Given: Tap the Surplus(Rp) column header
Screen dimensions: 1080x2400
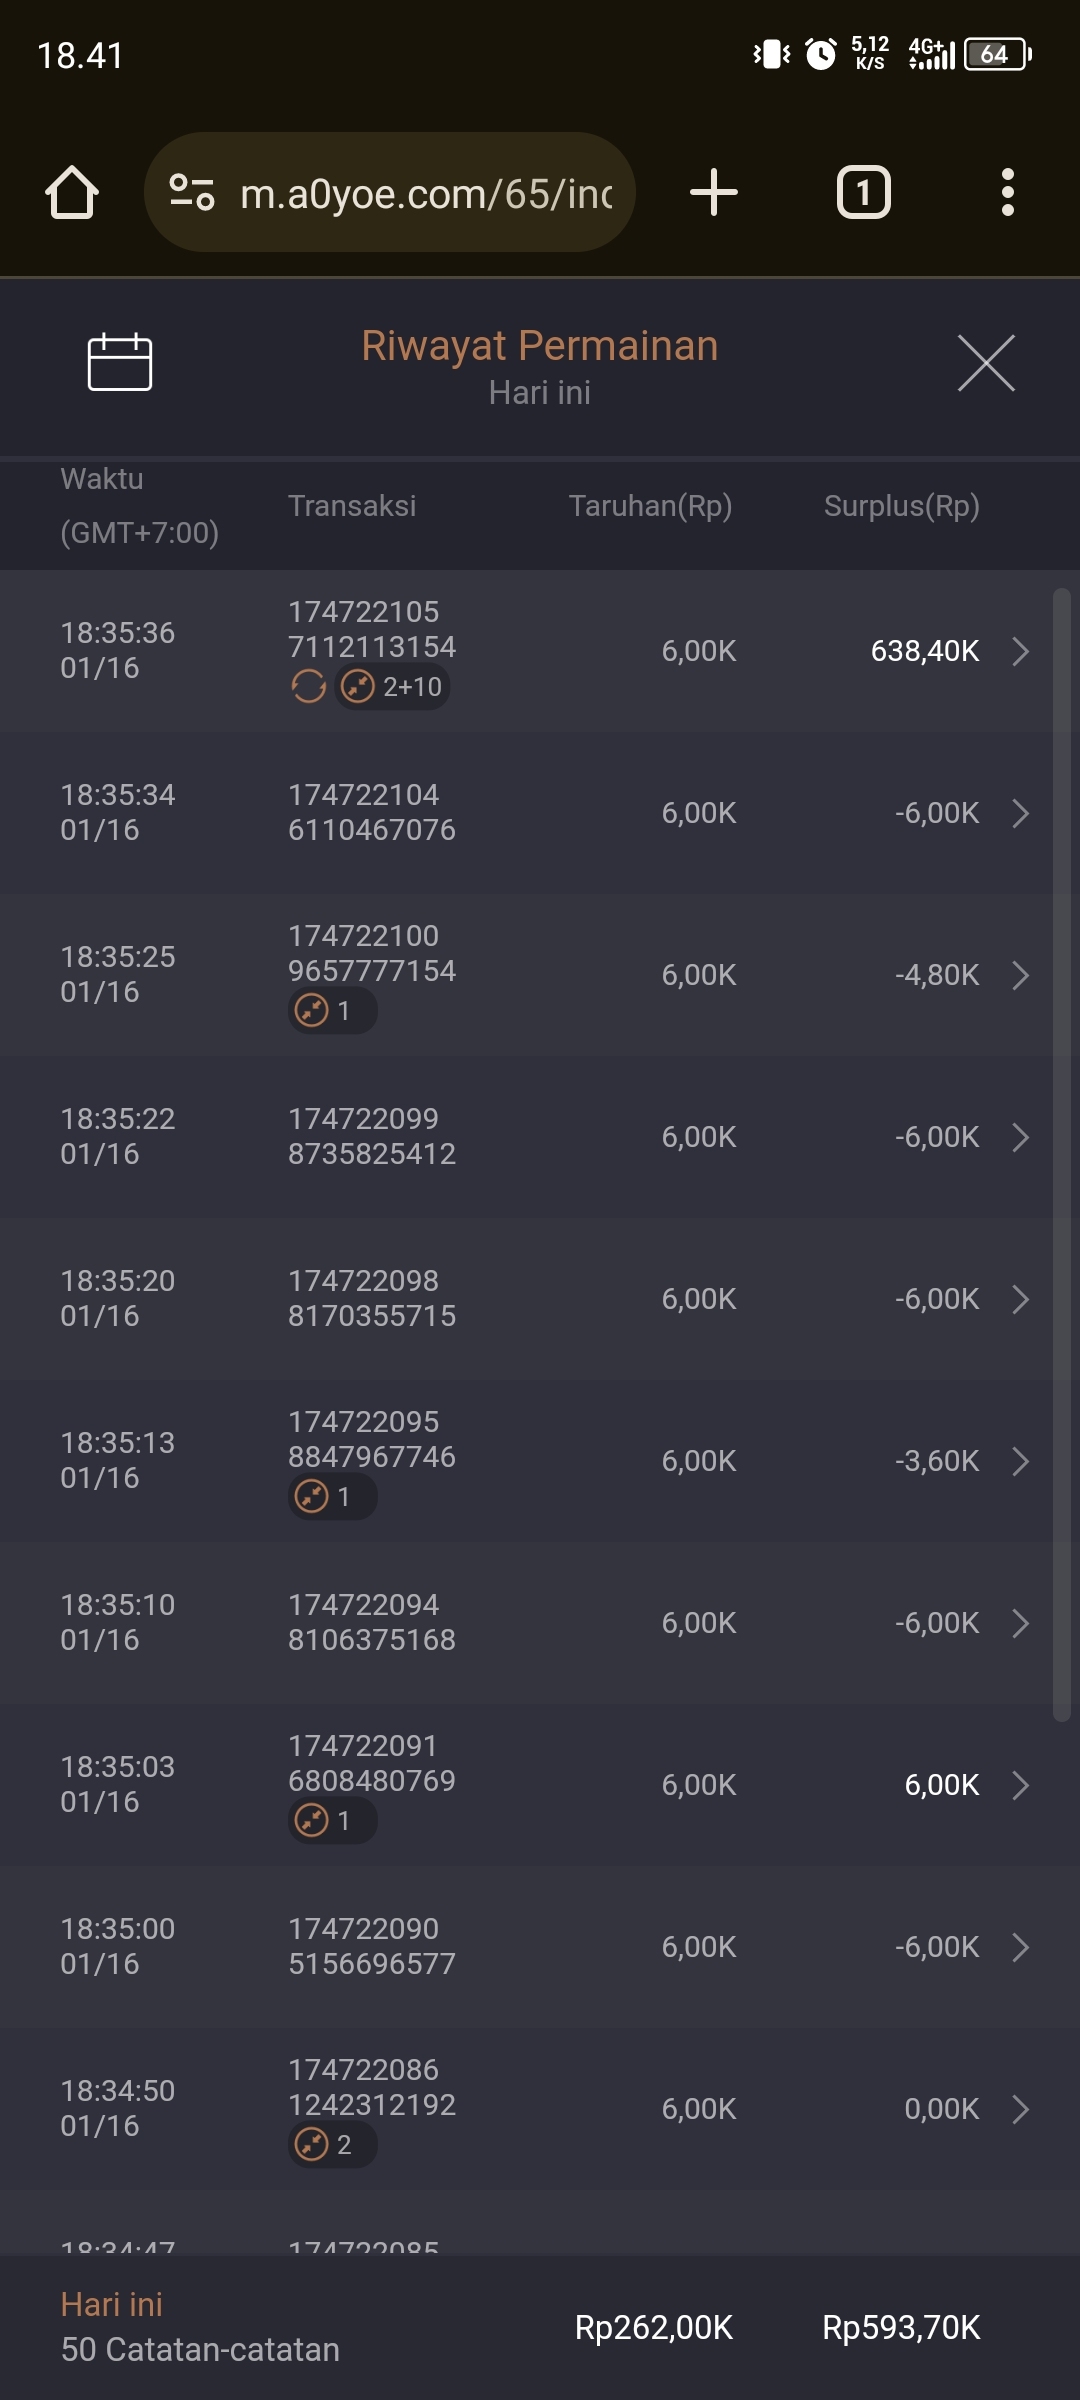Looking at the screenshot, I should [901, 506].
